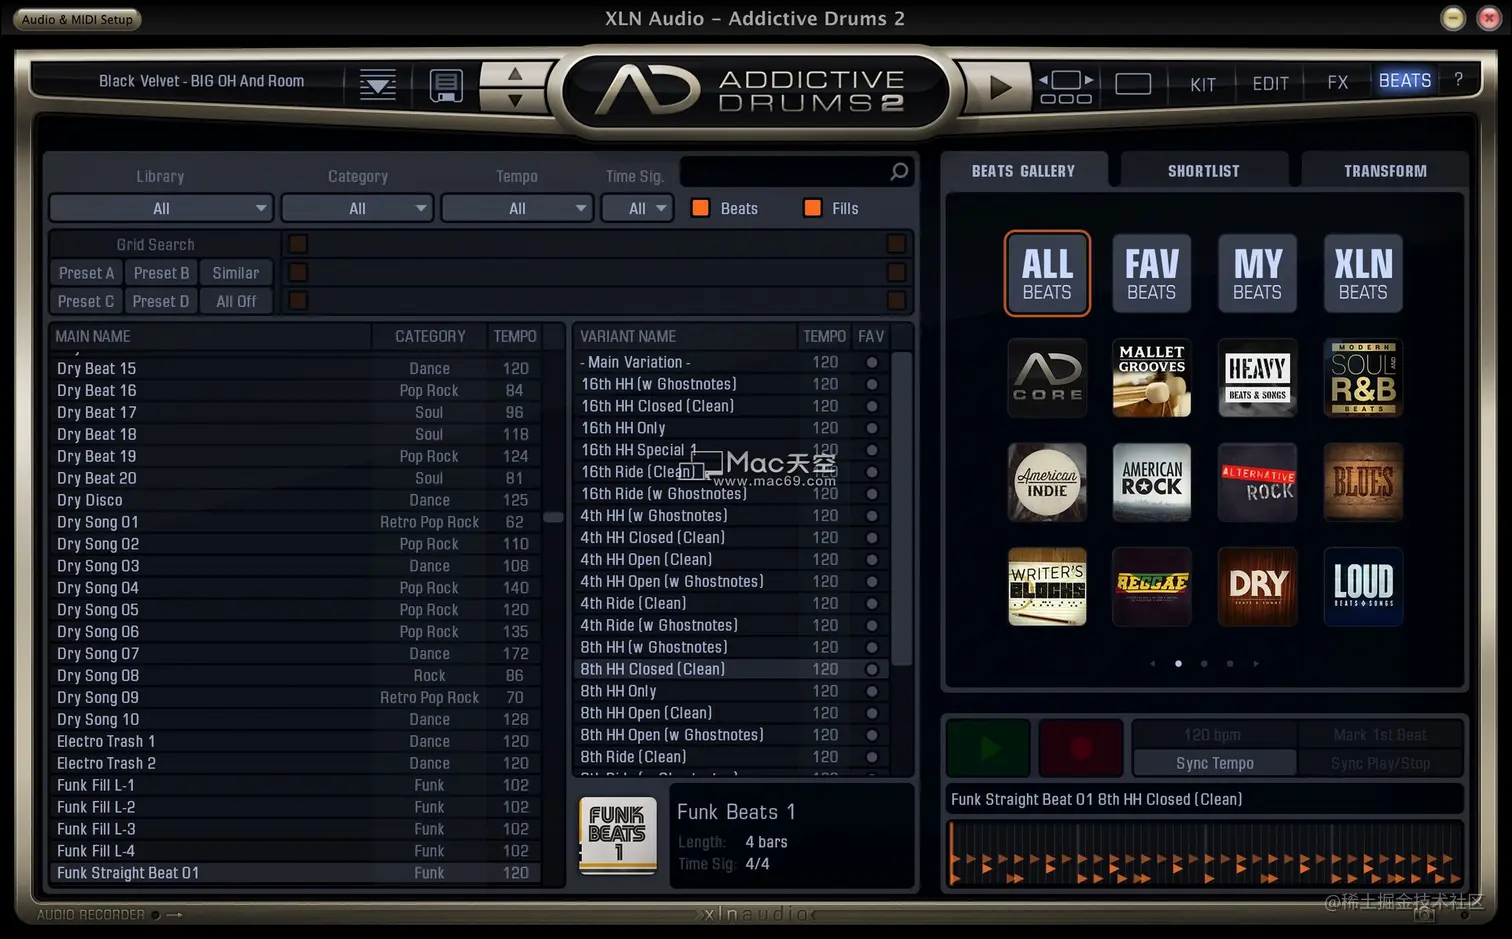The width and height of the screenshot is (1512, 939).
Task: Open Audio & MIDI Setup
Action: coord(77,19)
